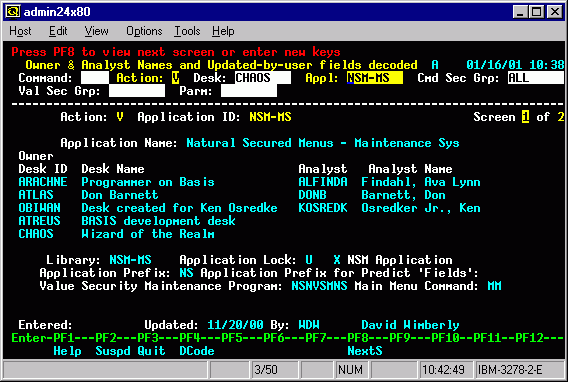The height and width of the screenshot is (382, 568).
Task: Click the red PF8 message line
Action: [x=176, y=52]
